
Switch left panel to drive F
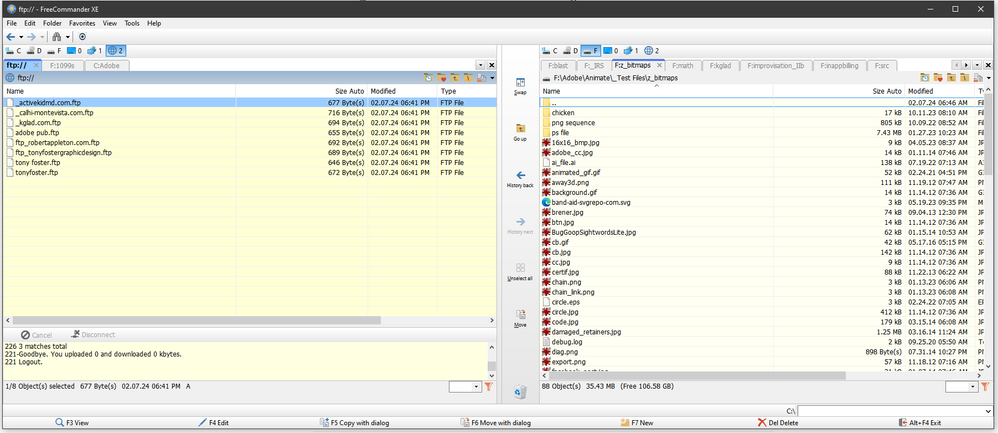[x=55, y=50]
